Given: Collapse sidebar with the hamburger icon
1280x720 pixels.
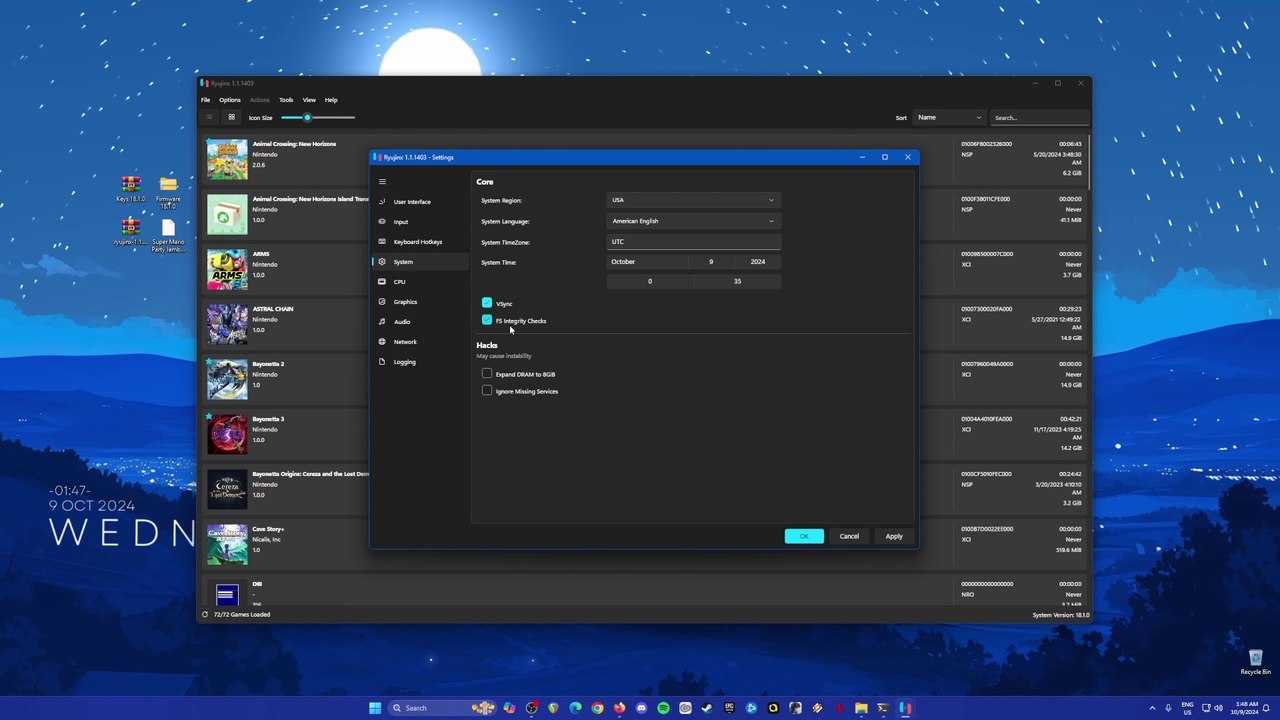Looking at the screenshot, I should click(382, 182).
